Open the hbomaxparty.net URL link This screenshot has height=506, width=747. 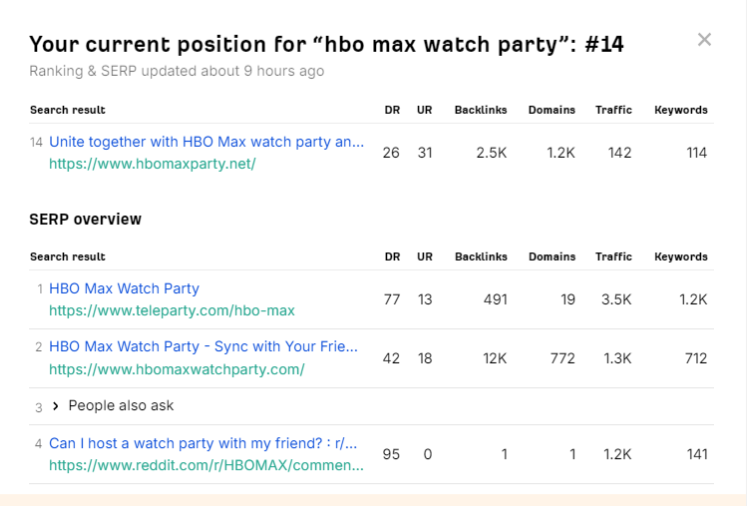pyautogui.click(x=152, y=163)
